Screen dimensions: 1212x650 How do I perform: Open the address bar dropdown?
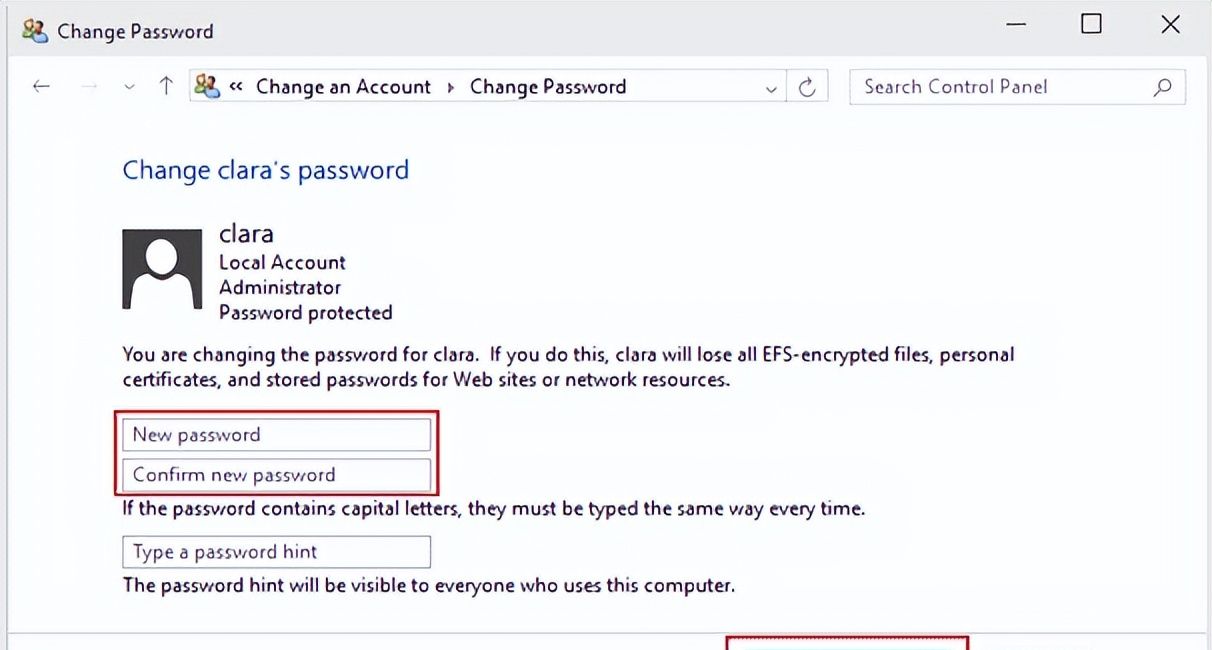[770, 87]
